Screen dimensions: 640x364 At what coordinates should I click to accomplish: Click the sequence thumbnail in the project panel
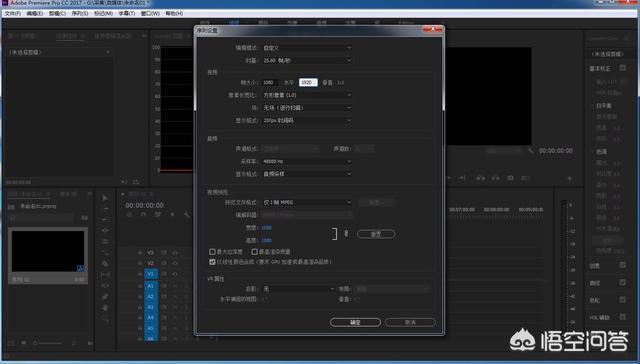48,251
